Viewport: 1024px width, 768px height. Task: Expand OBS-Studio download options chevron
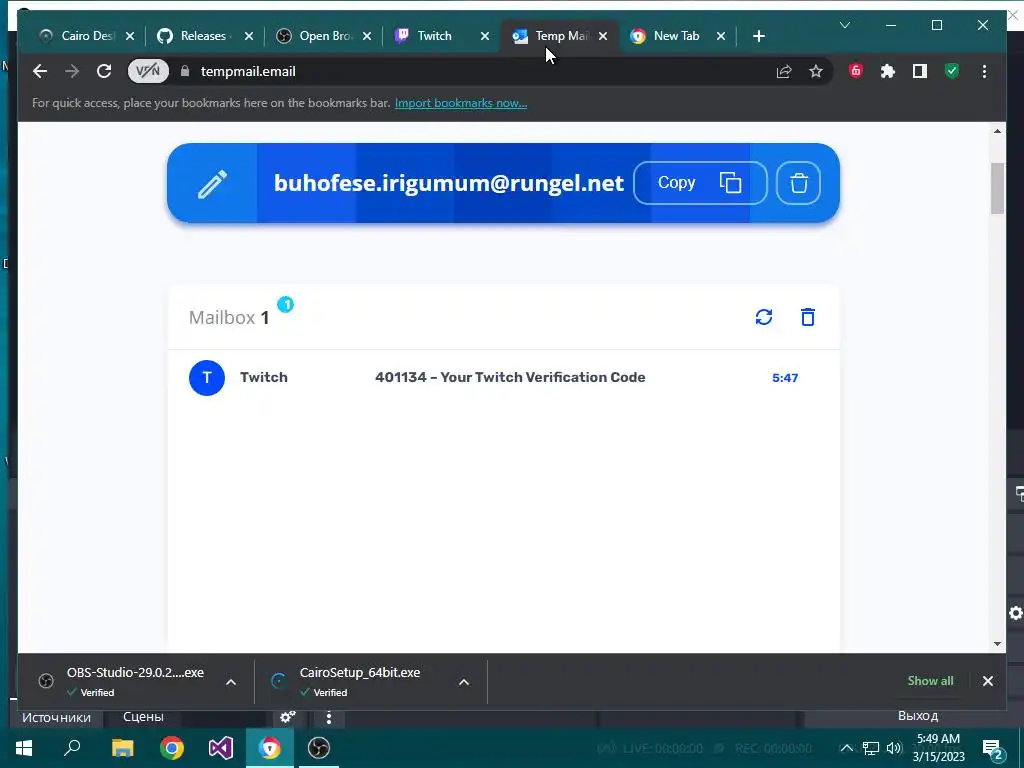[231, 682]
